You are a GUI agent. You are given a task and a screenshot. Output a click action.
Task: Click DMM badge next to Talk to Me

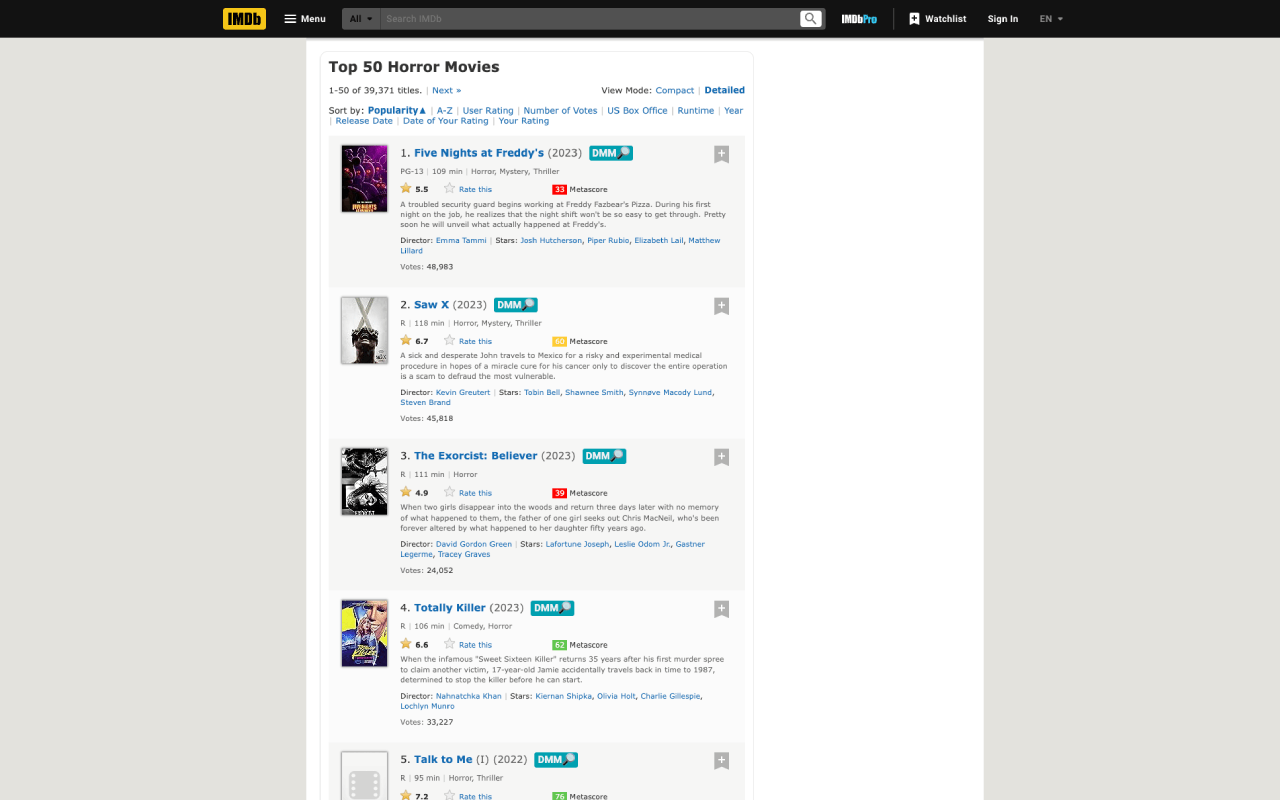557,760
